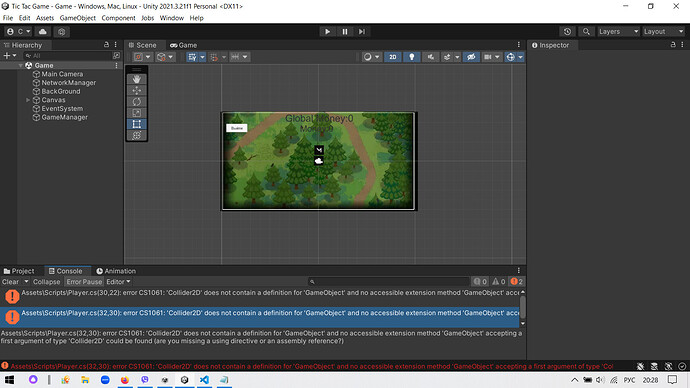This screenshot has height=388, width=690.
Task: Open the Layout dropdown
Action: (x=664, y=32)
